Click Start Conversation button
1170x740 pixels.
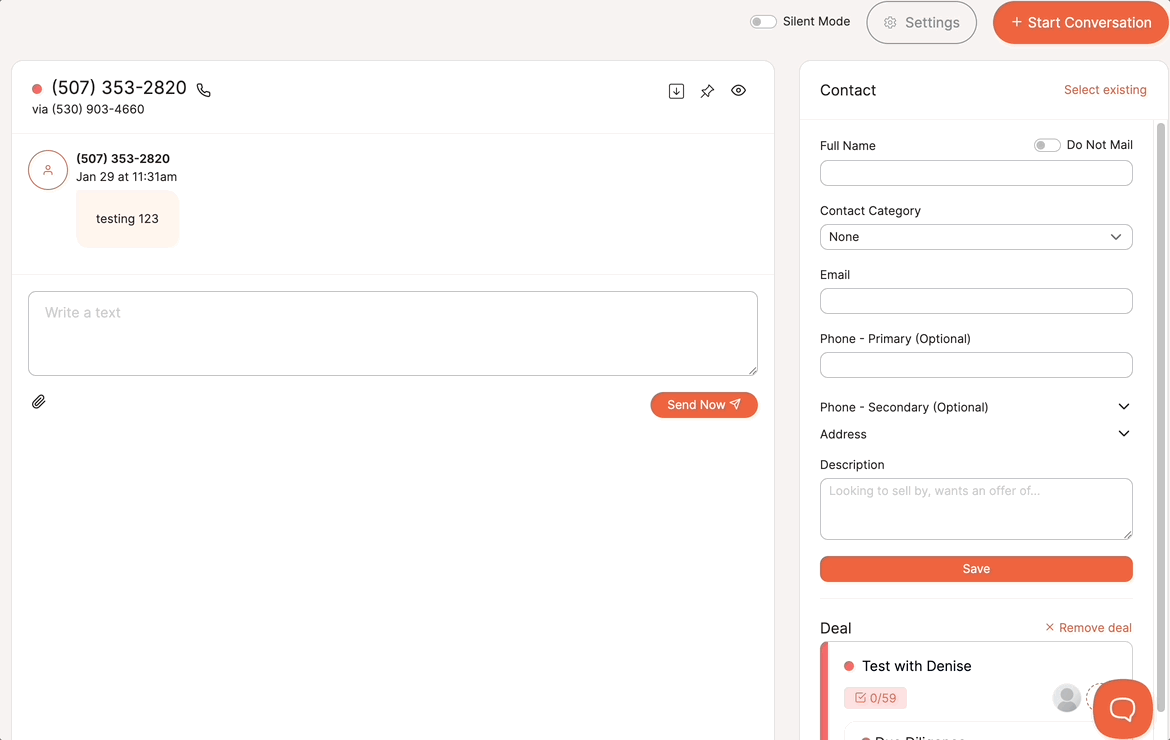[x=1080, y=22]
